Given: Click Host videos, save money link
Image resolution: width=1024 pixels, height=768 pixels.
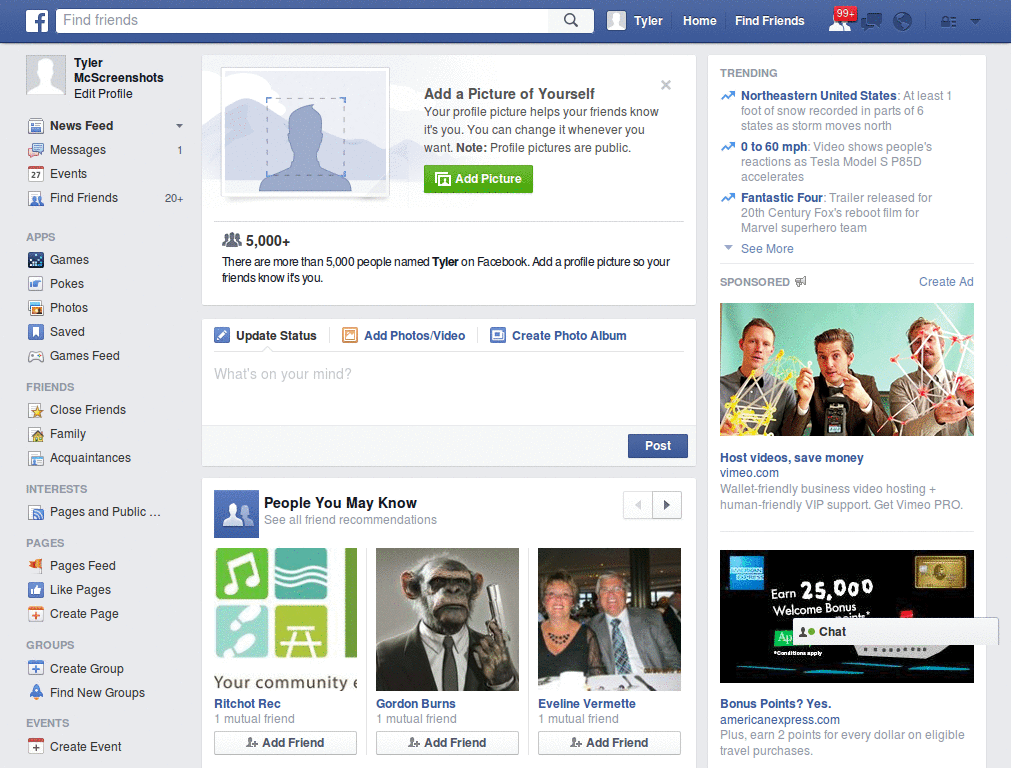Looking at the screenshot, I should point(792,458).
